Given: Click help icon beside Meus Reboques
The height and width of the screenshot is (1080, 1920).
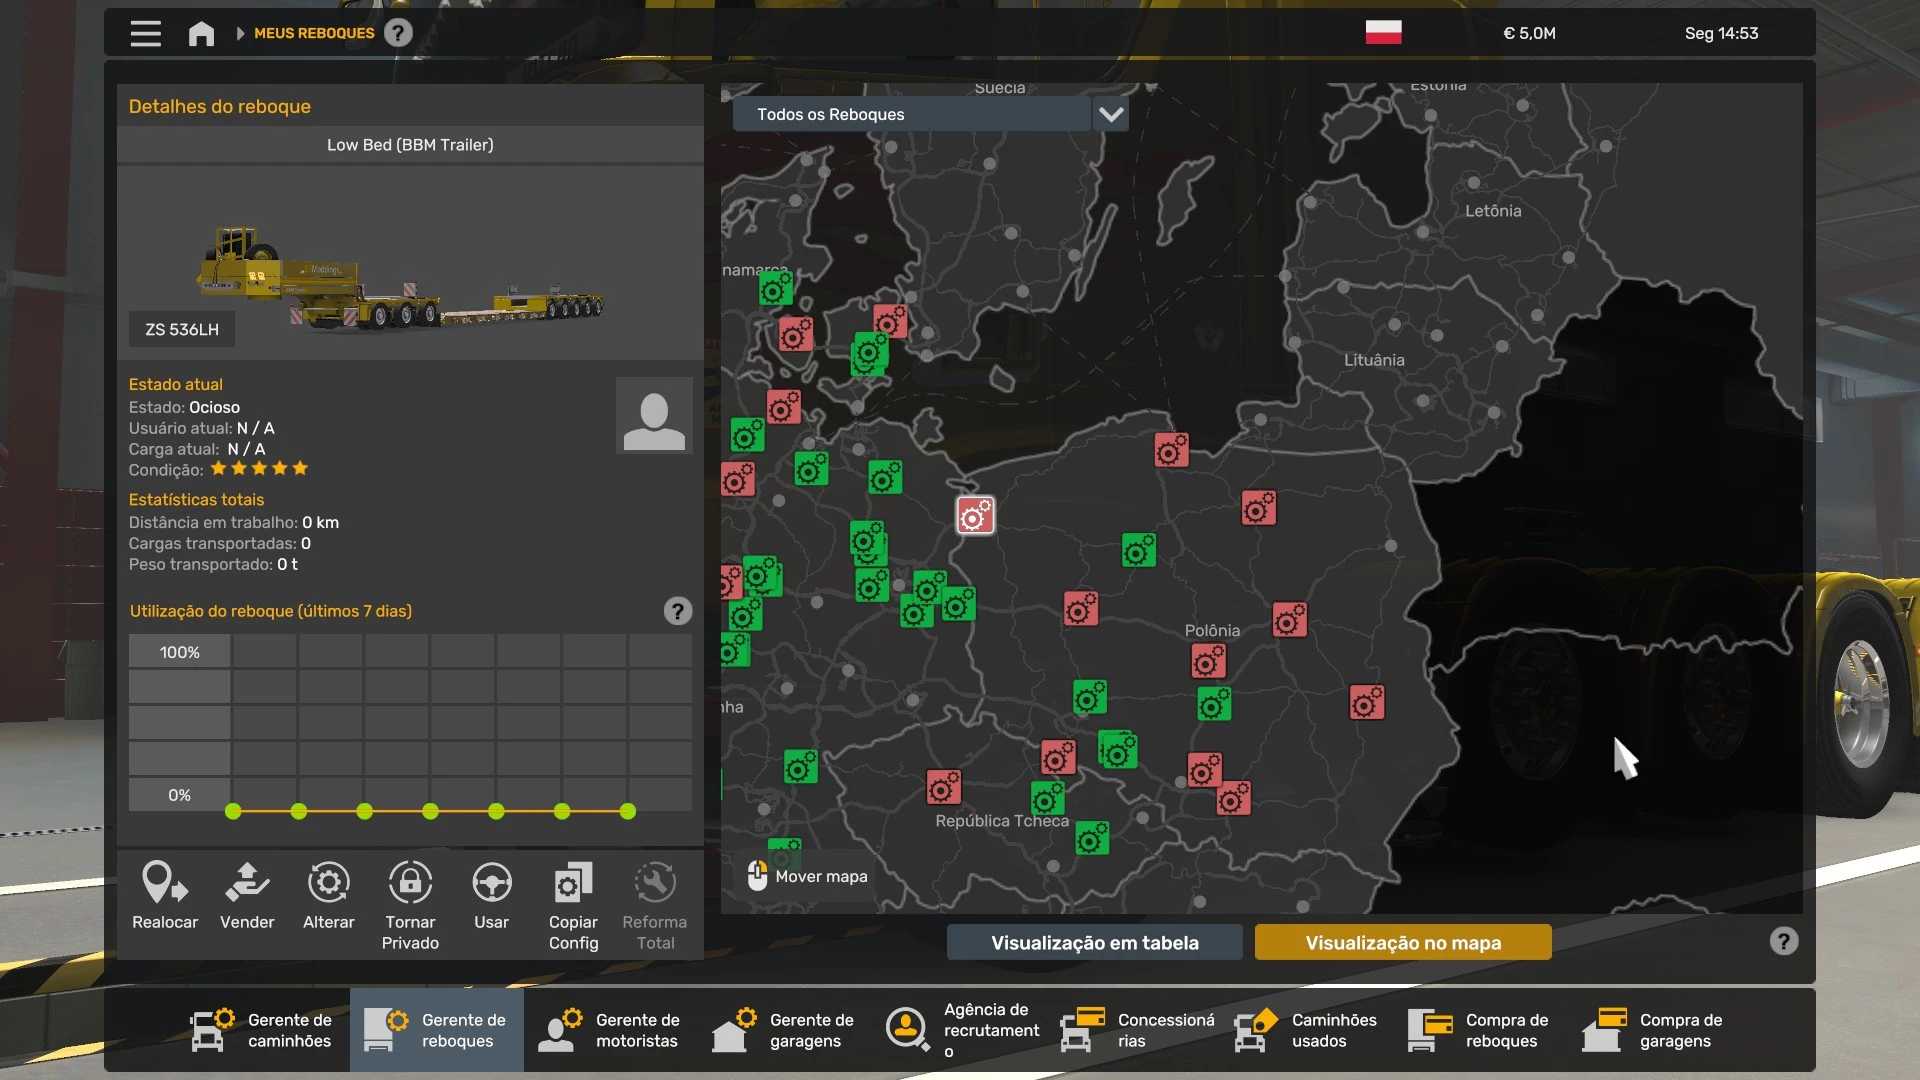Looking at the screenshot, I should [398, 33].
